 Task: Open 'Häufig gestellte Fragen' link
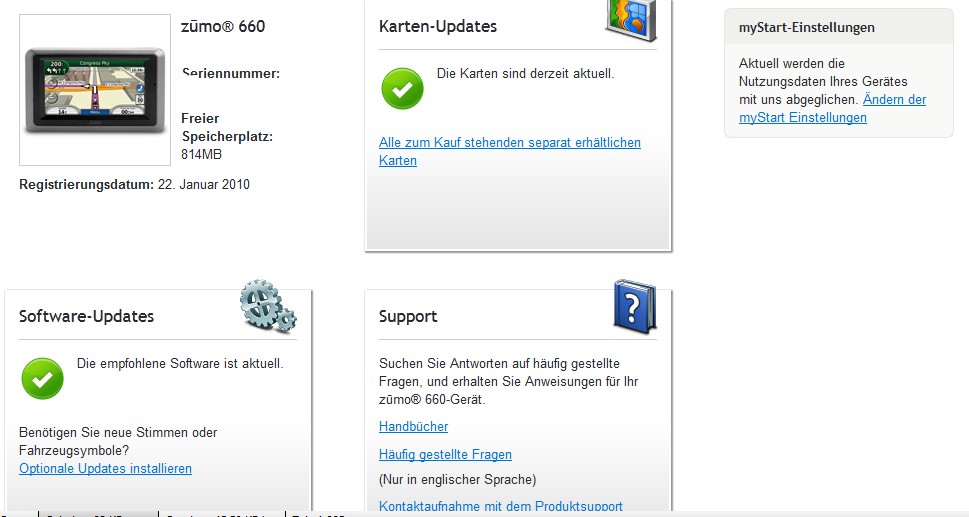(x=446, y=455)
